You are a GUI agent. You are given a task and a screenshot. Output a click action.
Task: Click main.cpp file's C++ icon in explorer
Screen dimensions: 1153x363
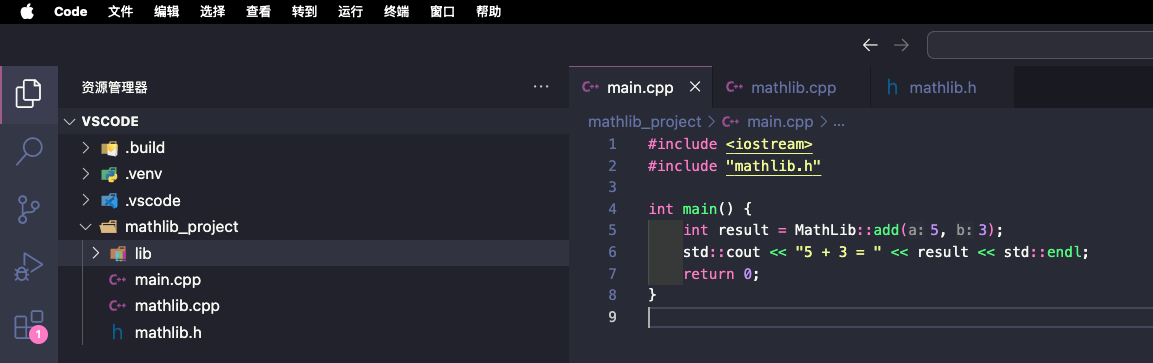tap(118, 280)
